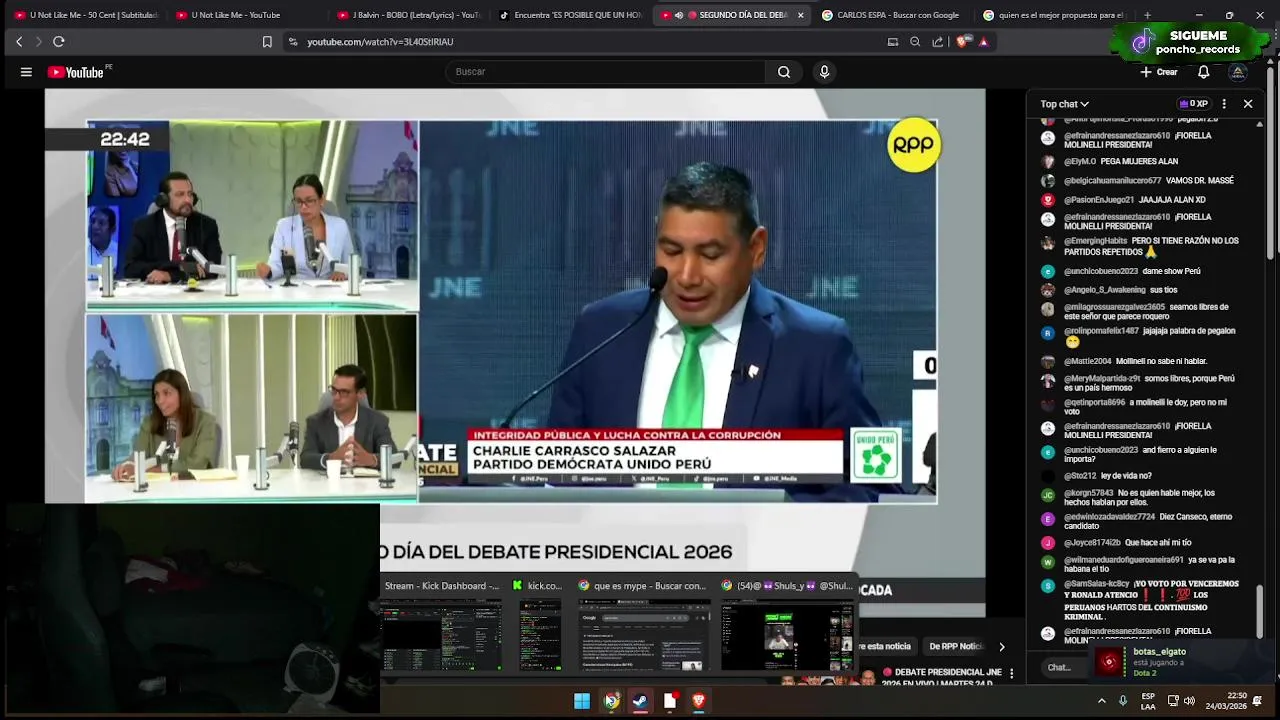Click the browser zoom magnifier icon
The width and height of the screenshot is (1280, 720).
915,42
